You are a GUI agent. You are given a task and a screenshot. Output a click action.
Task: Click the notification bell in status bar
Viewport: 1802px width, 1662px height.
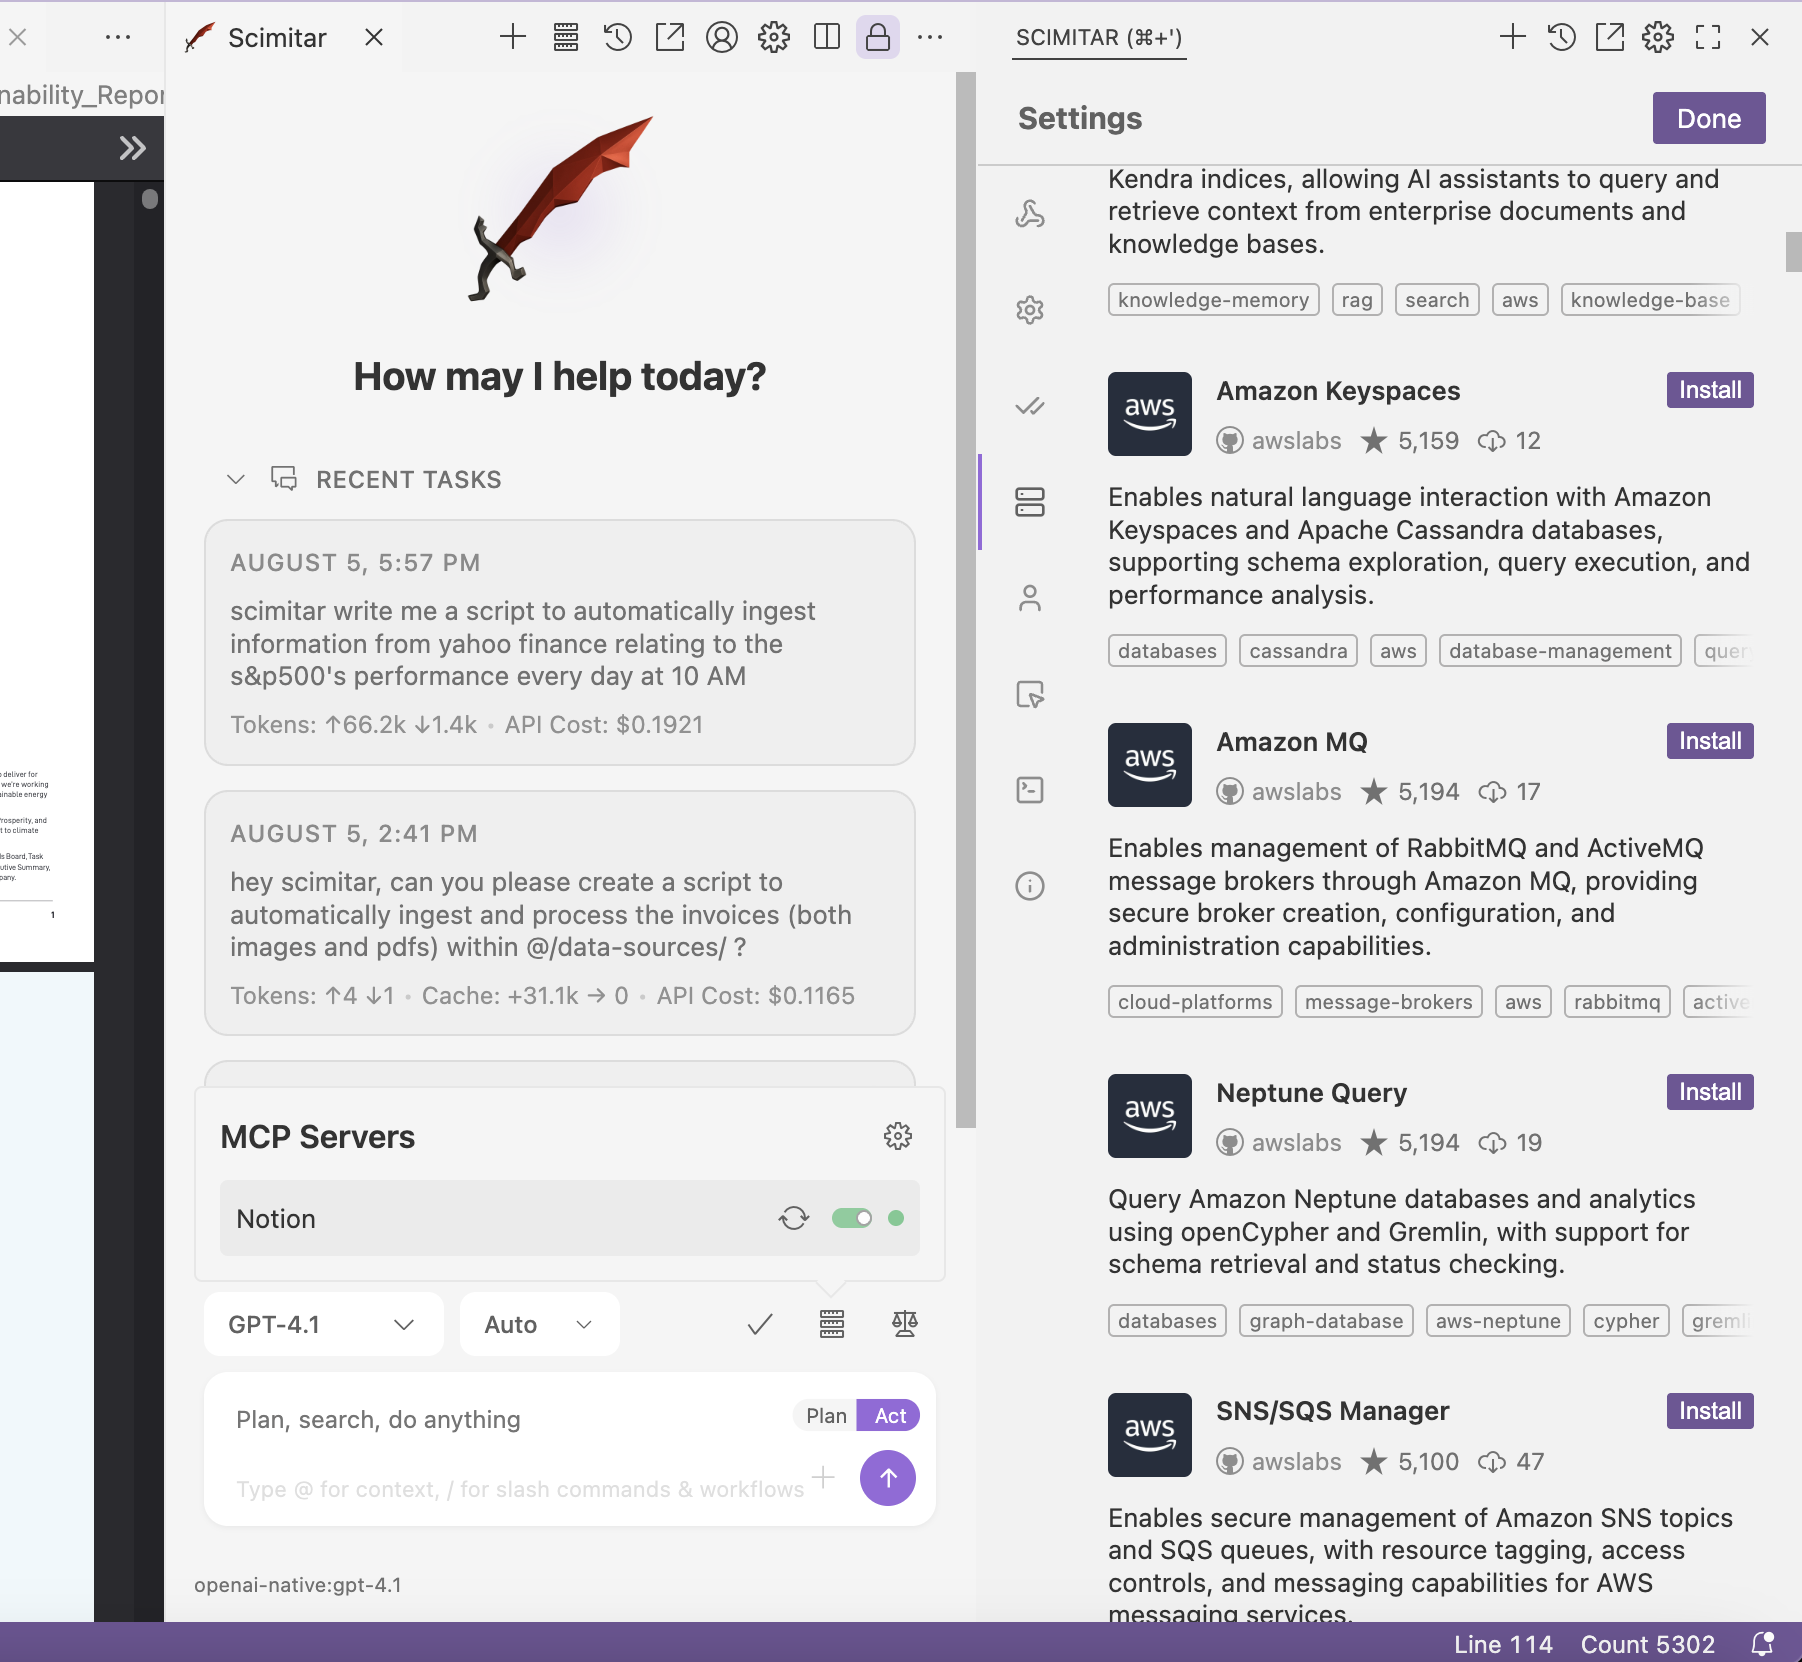pos(1763,1644)
